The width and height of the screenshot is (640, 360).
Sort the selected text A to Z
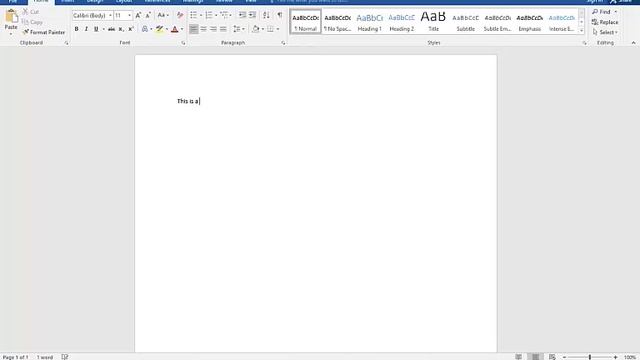(x=266, y=16)
